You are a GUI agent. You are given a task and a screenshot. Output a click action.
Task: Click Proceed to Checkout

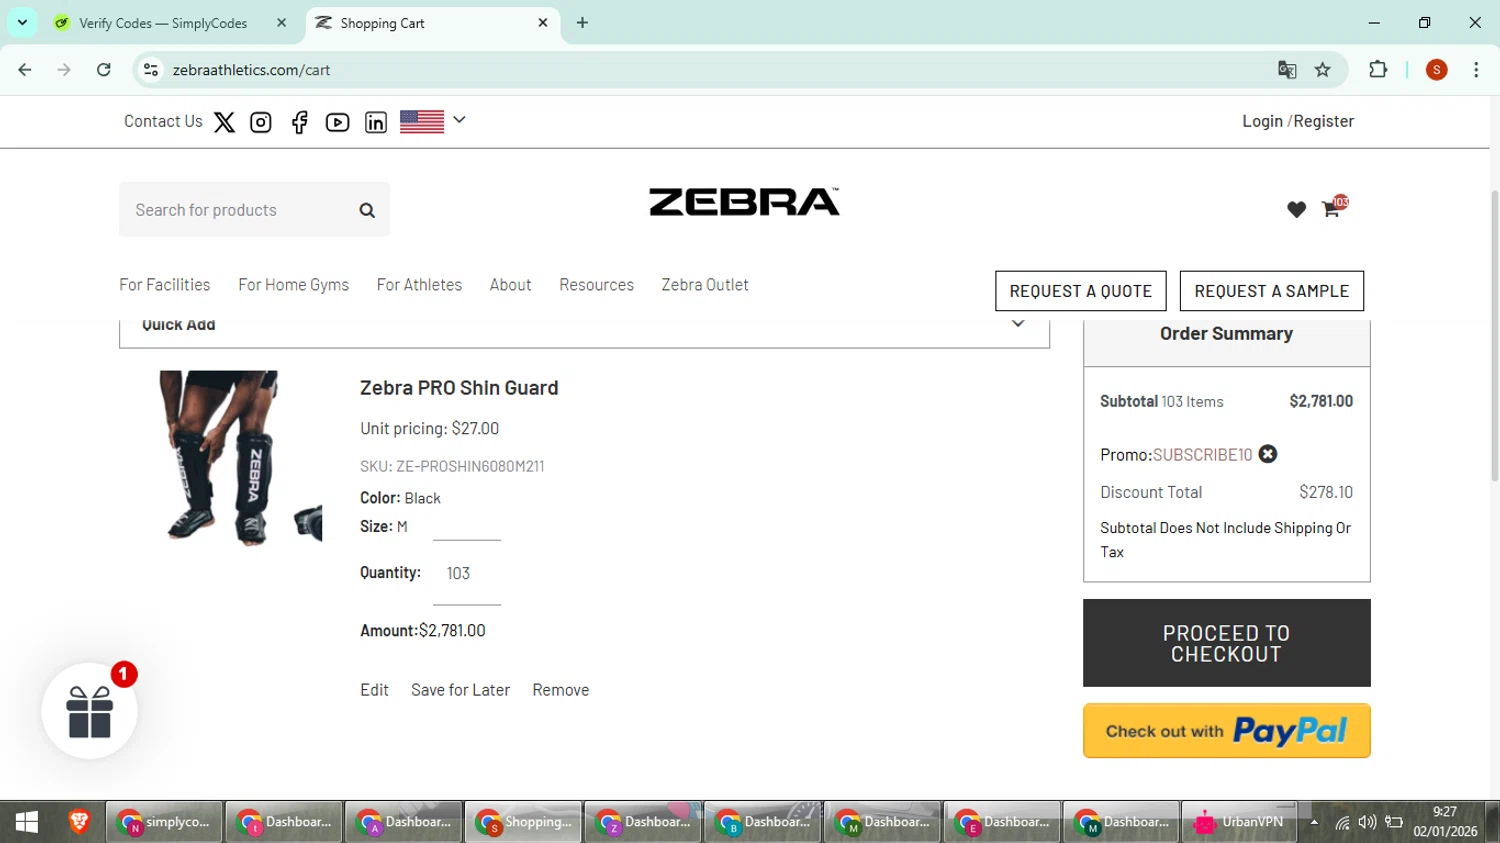(1227, 643)
